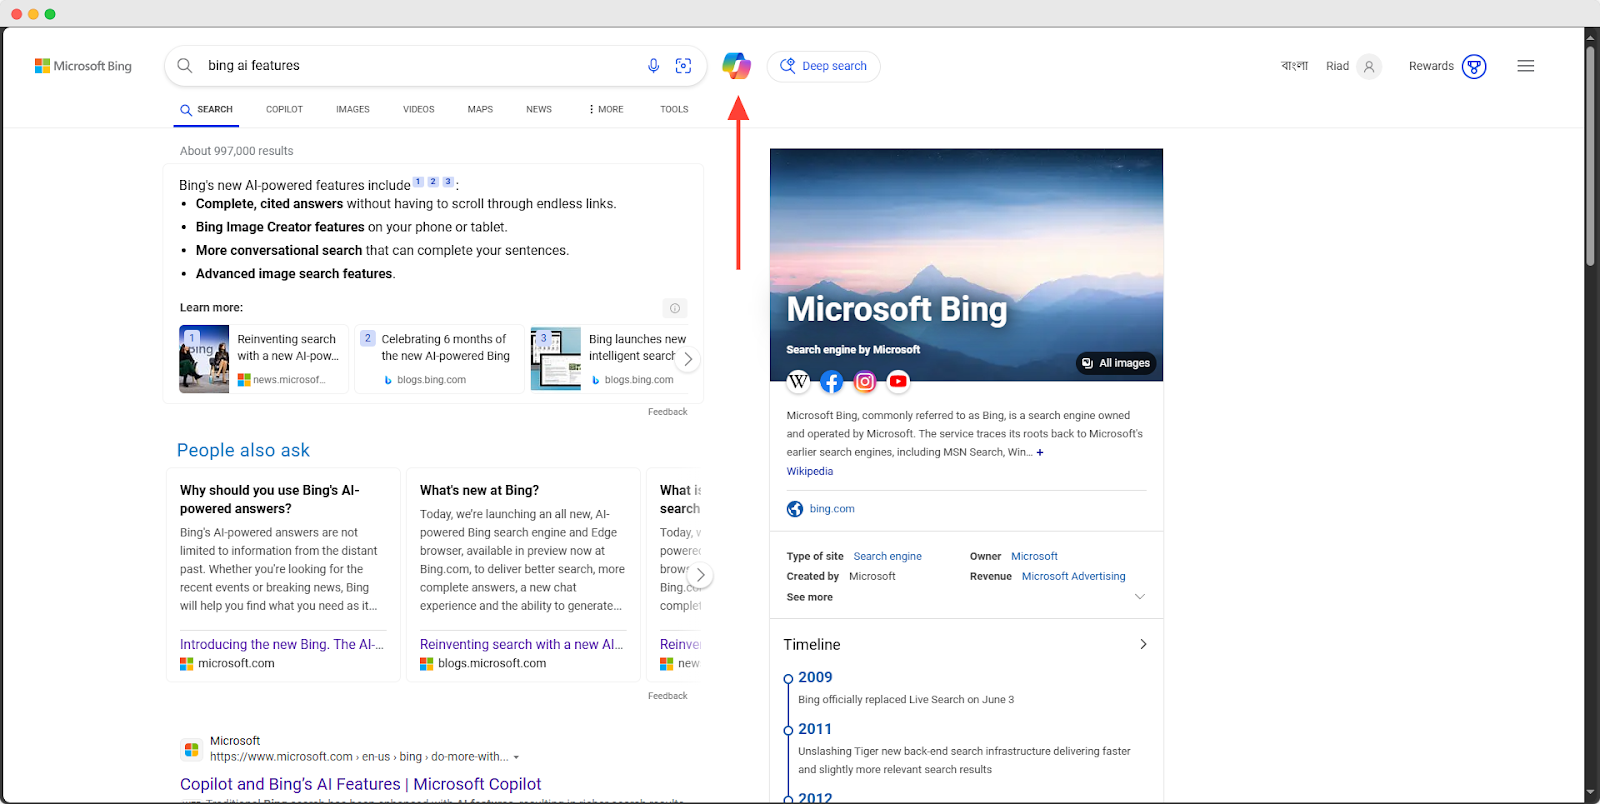The height and width of the screenshot is (804, 1600).
Task: Switch to the VIDEOS tab
Action: pos(418,109)
